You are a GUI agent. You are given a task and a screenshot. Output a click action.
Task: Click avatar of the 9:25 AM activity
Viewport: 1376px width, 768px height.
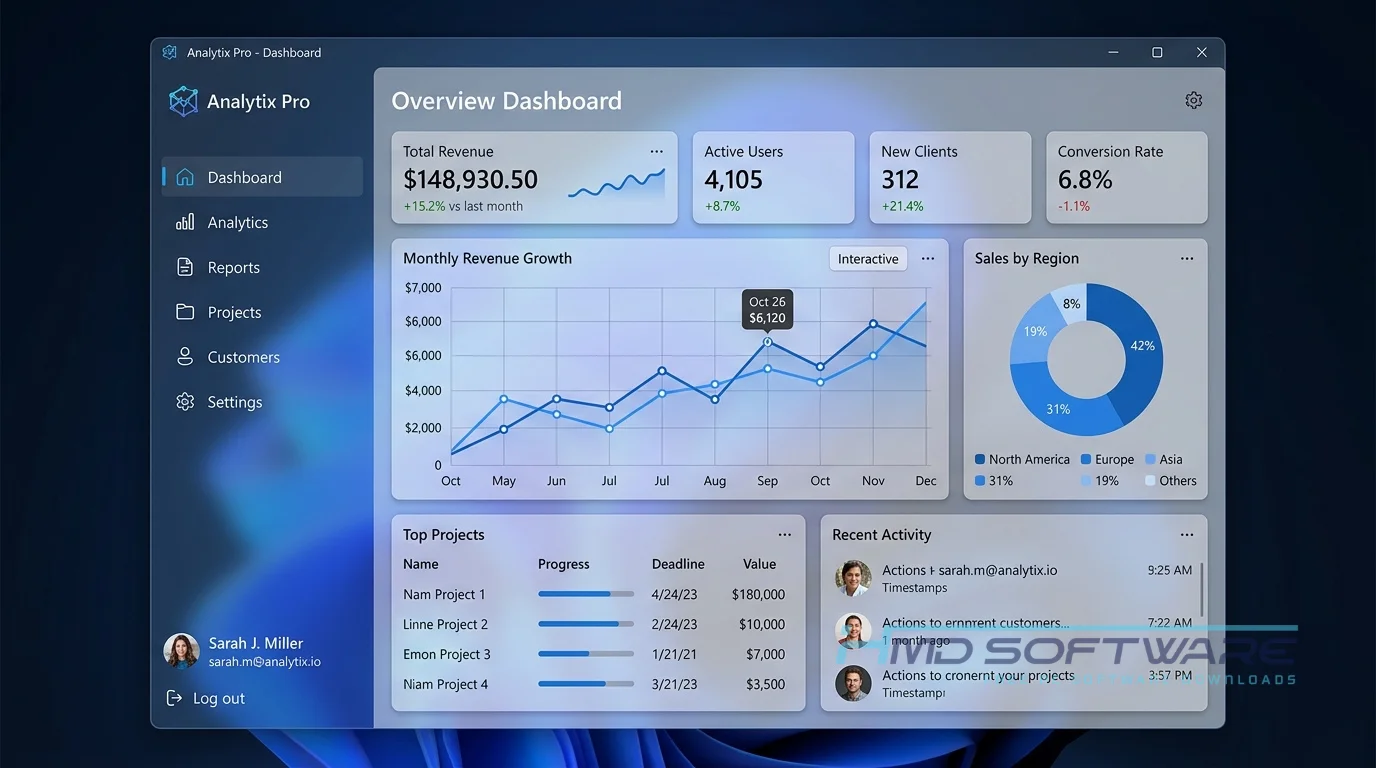click(x=853, y=578)
